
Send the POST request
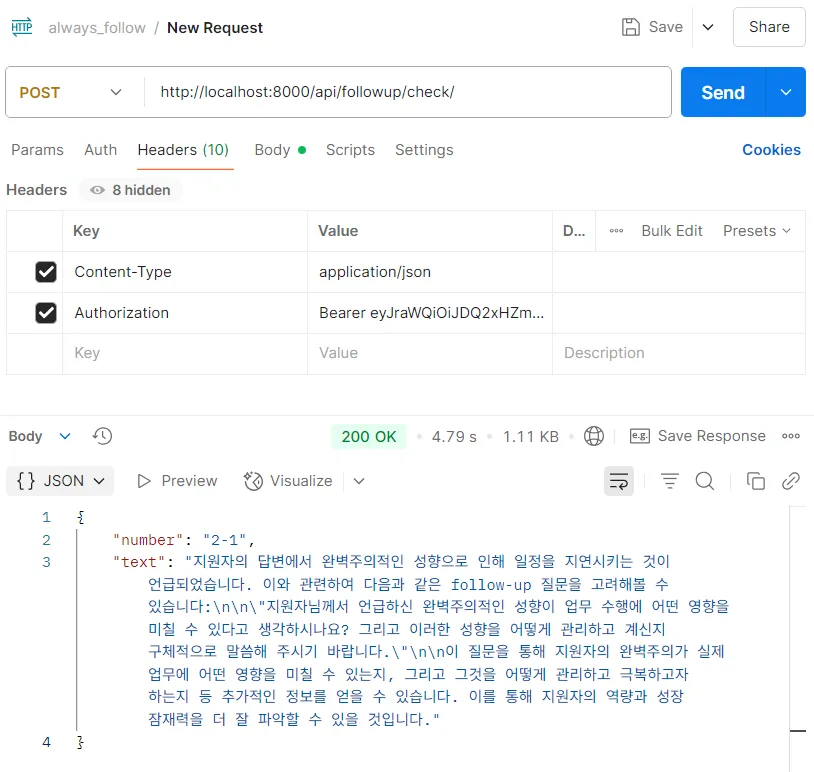[723, 92]
